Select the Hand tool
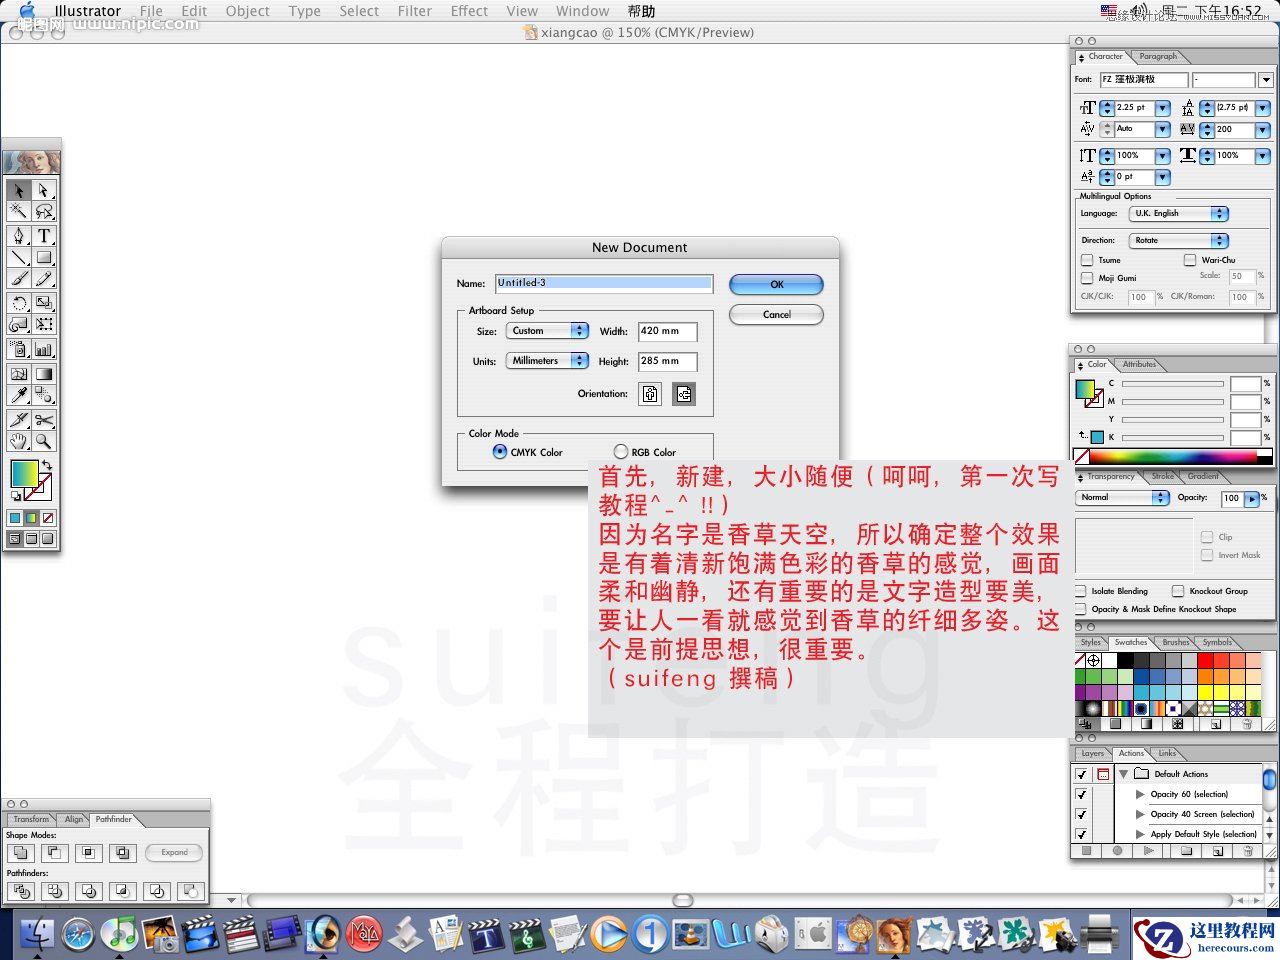This screenshot has height=960, width=1280. pos(18,441)
